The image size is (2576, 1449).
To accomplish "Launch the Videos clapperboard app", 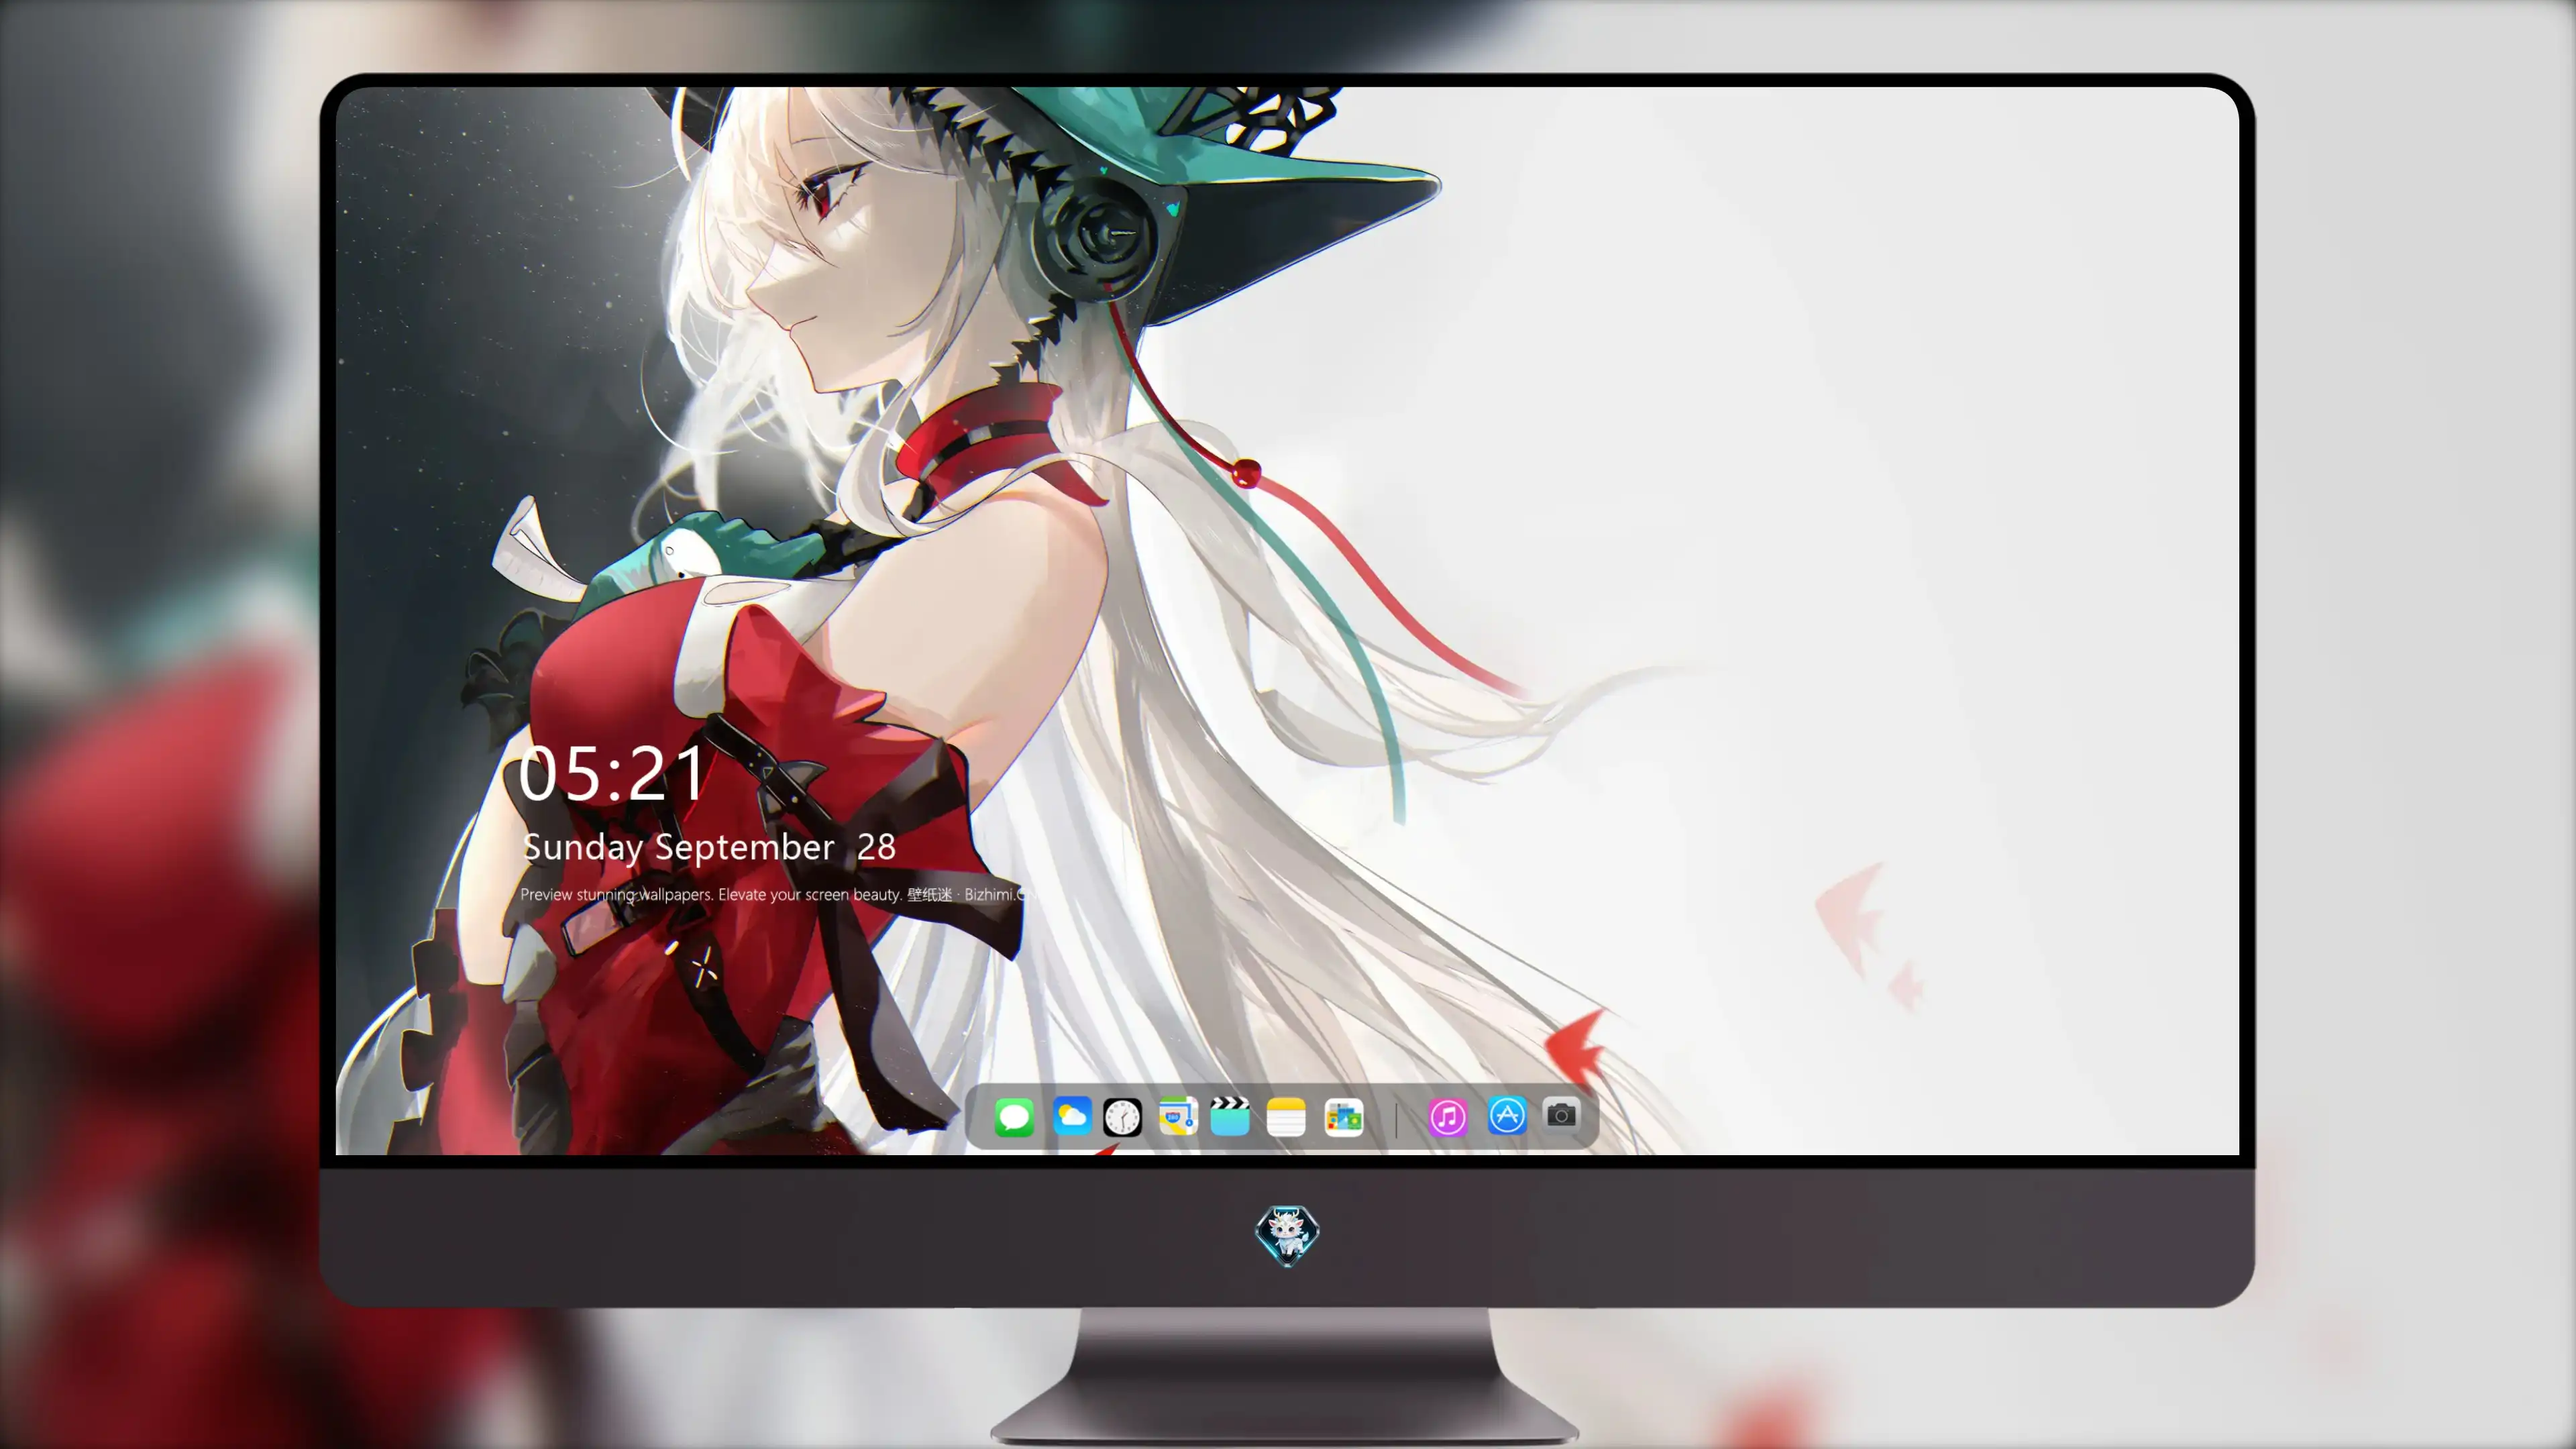I will click(1230, 1116).
